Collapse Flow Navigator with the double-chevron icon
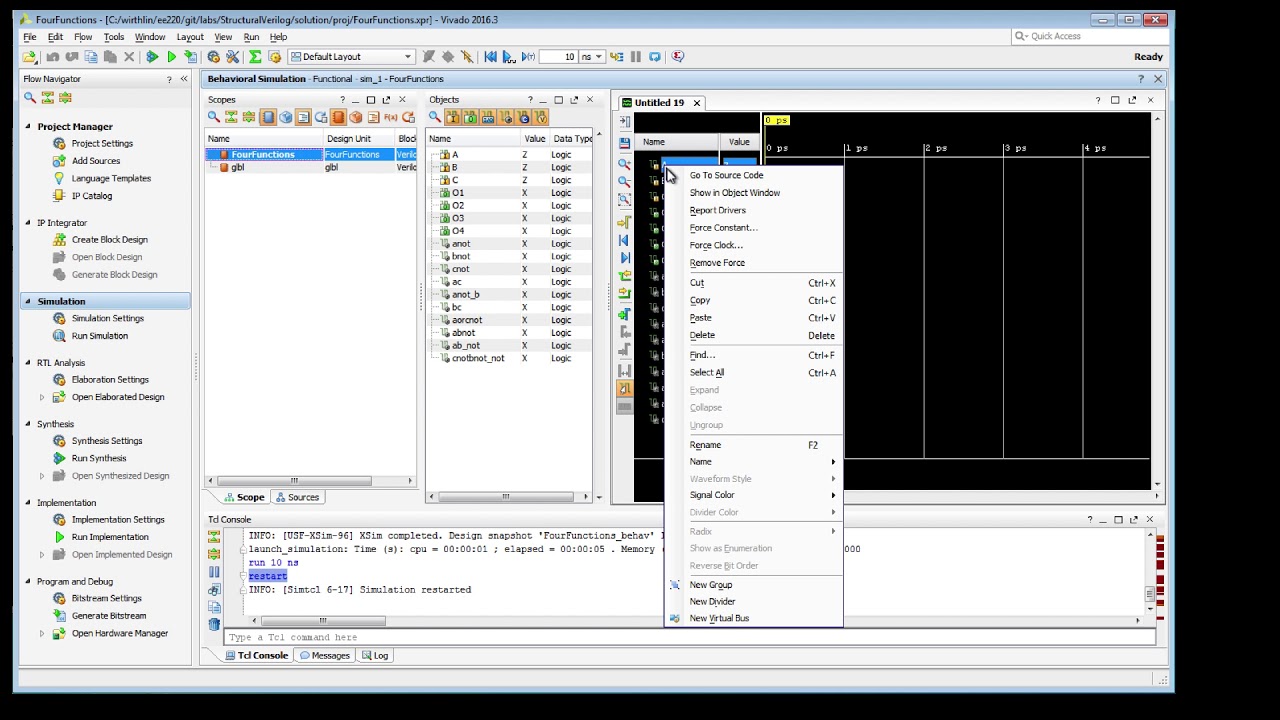 click(x=183, y=79)
